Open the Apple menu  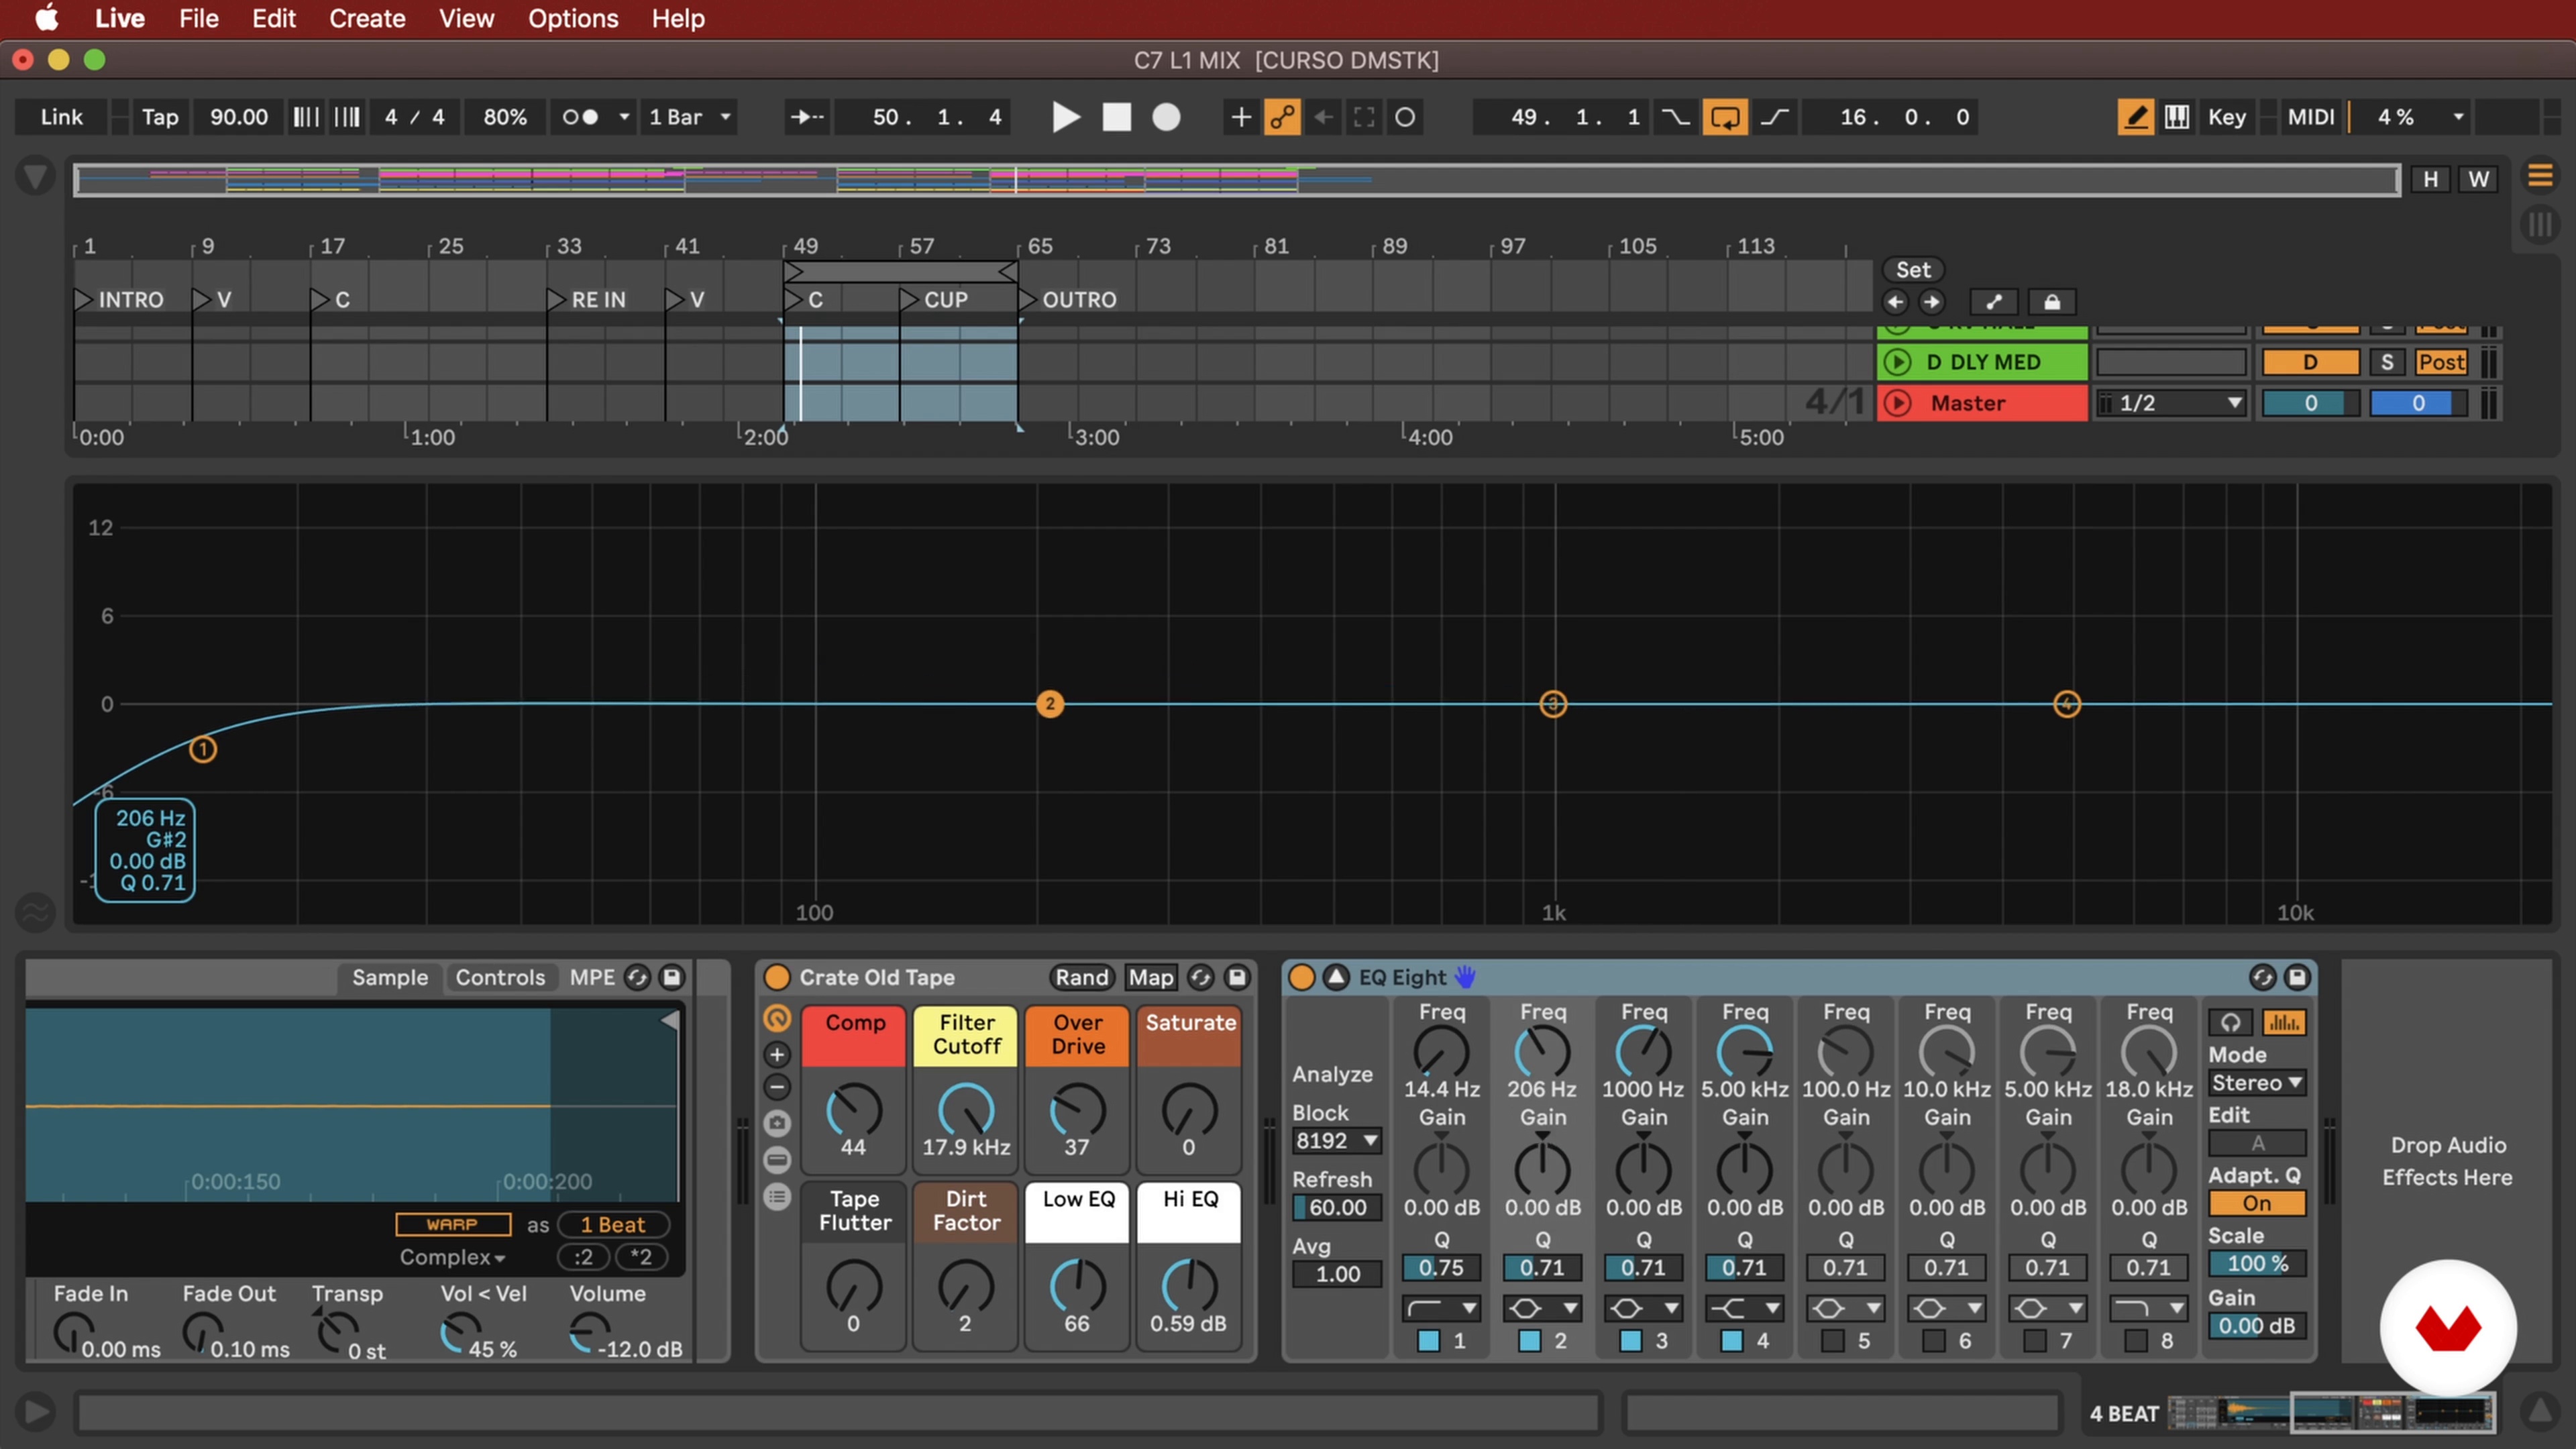46,18
